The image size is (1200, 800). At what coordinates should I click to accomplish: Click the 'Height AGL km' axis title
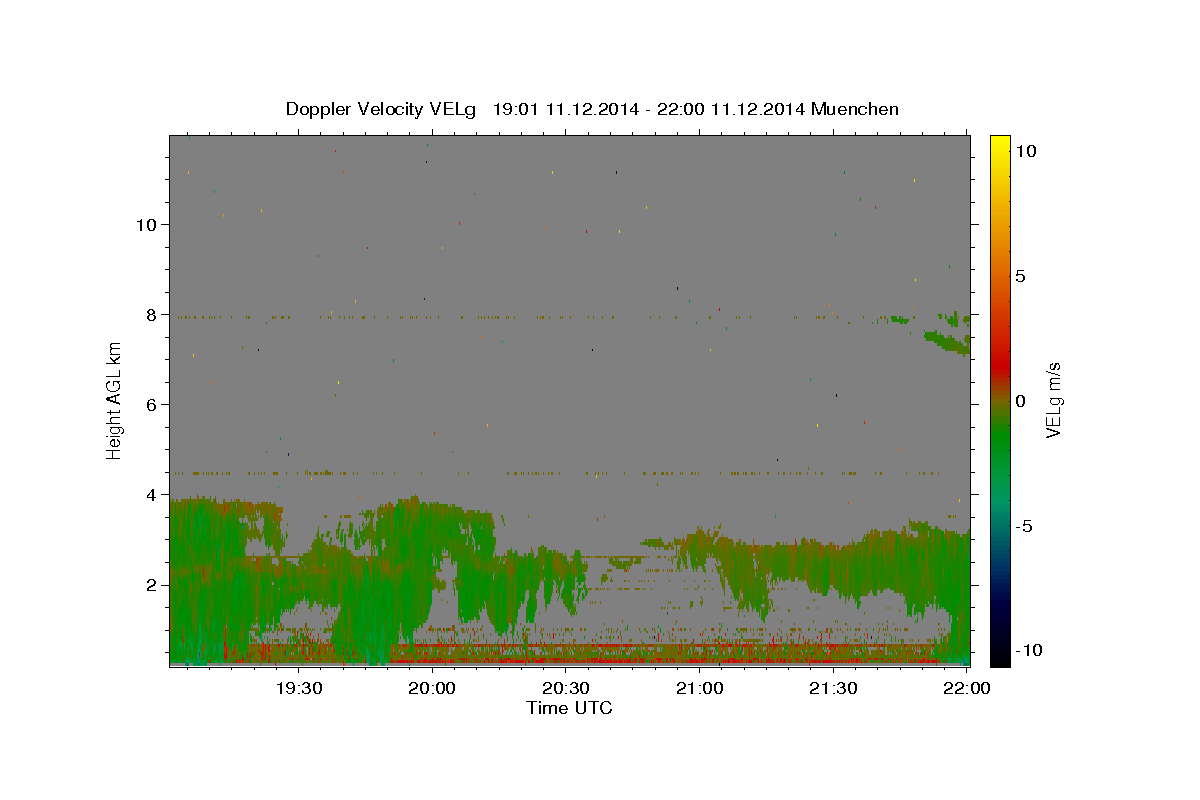coord(115,400)
